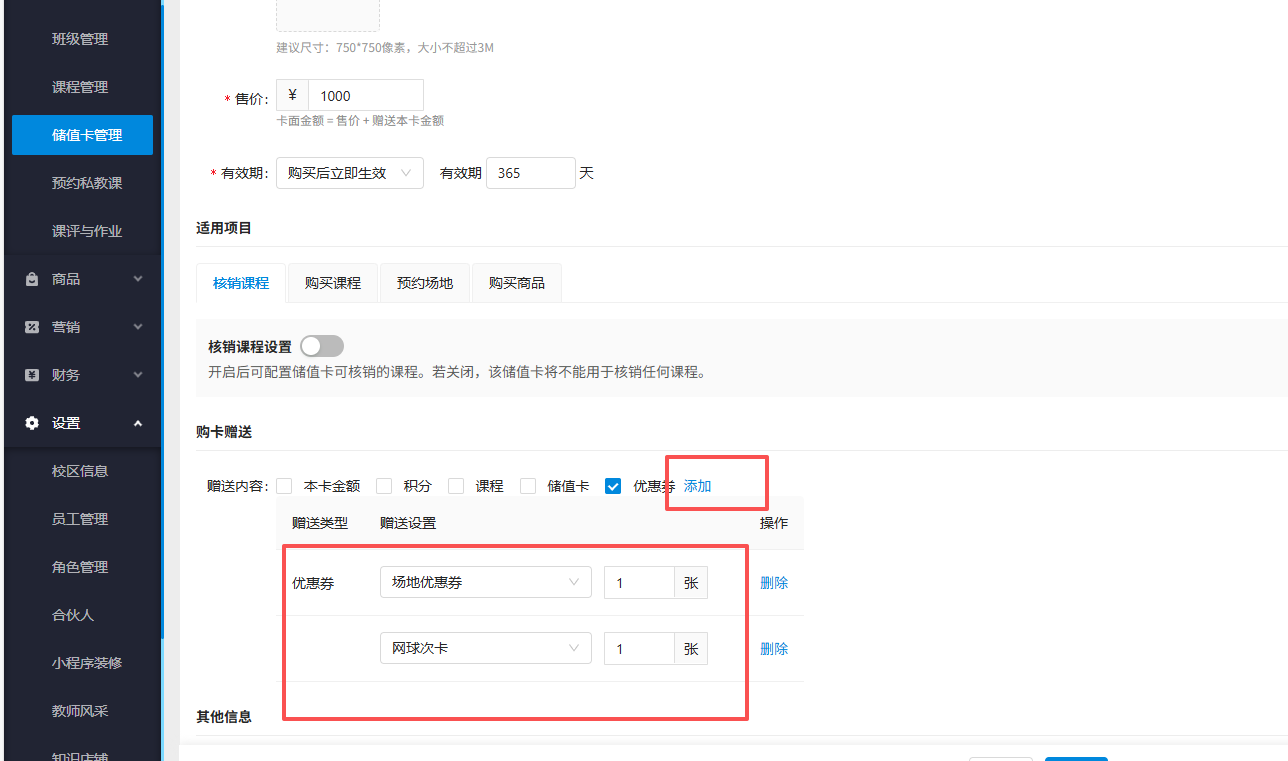
Task: Open the 网球次卡 dropdown
Action: click(485, 648)
